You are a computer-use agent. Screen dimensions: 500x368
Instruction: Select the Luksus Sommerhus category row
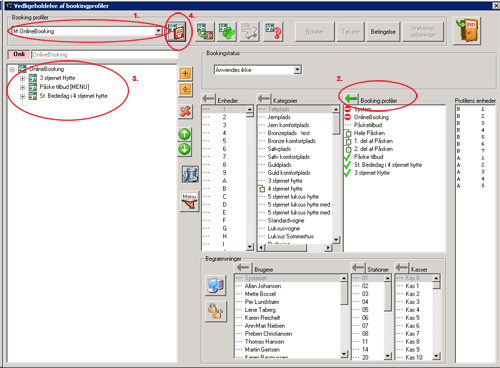coord(290,236)
